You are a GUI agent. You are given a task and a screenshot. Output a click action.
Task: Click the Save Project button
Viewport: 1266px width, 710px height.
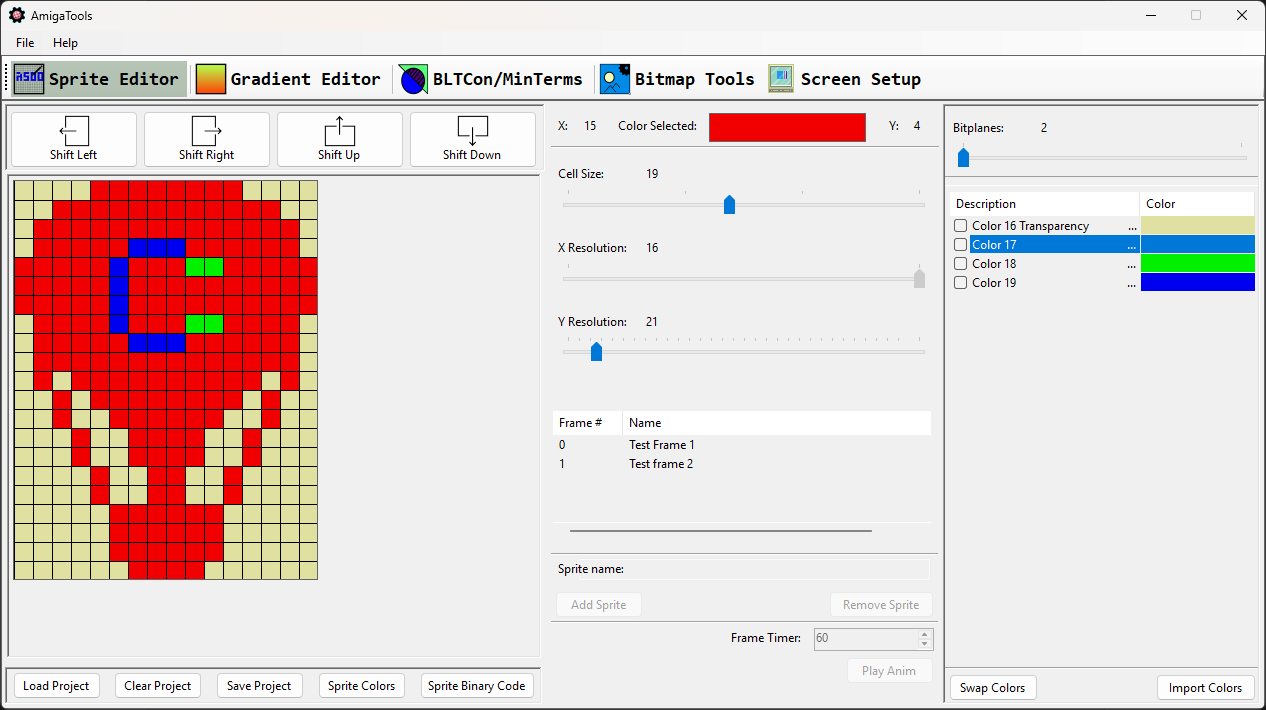tap(259, 686)
